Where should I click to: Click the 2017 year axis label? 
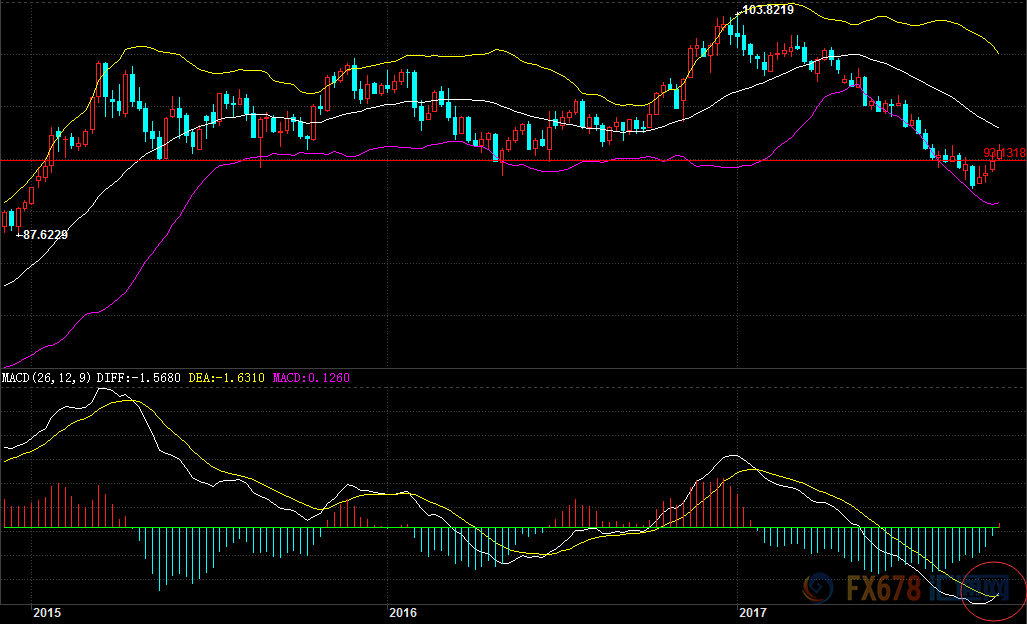pyautogui.click(x=753, y=613)
